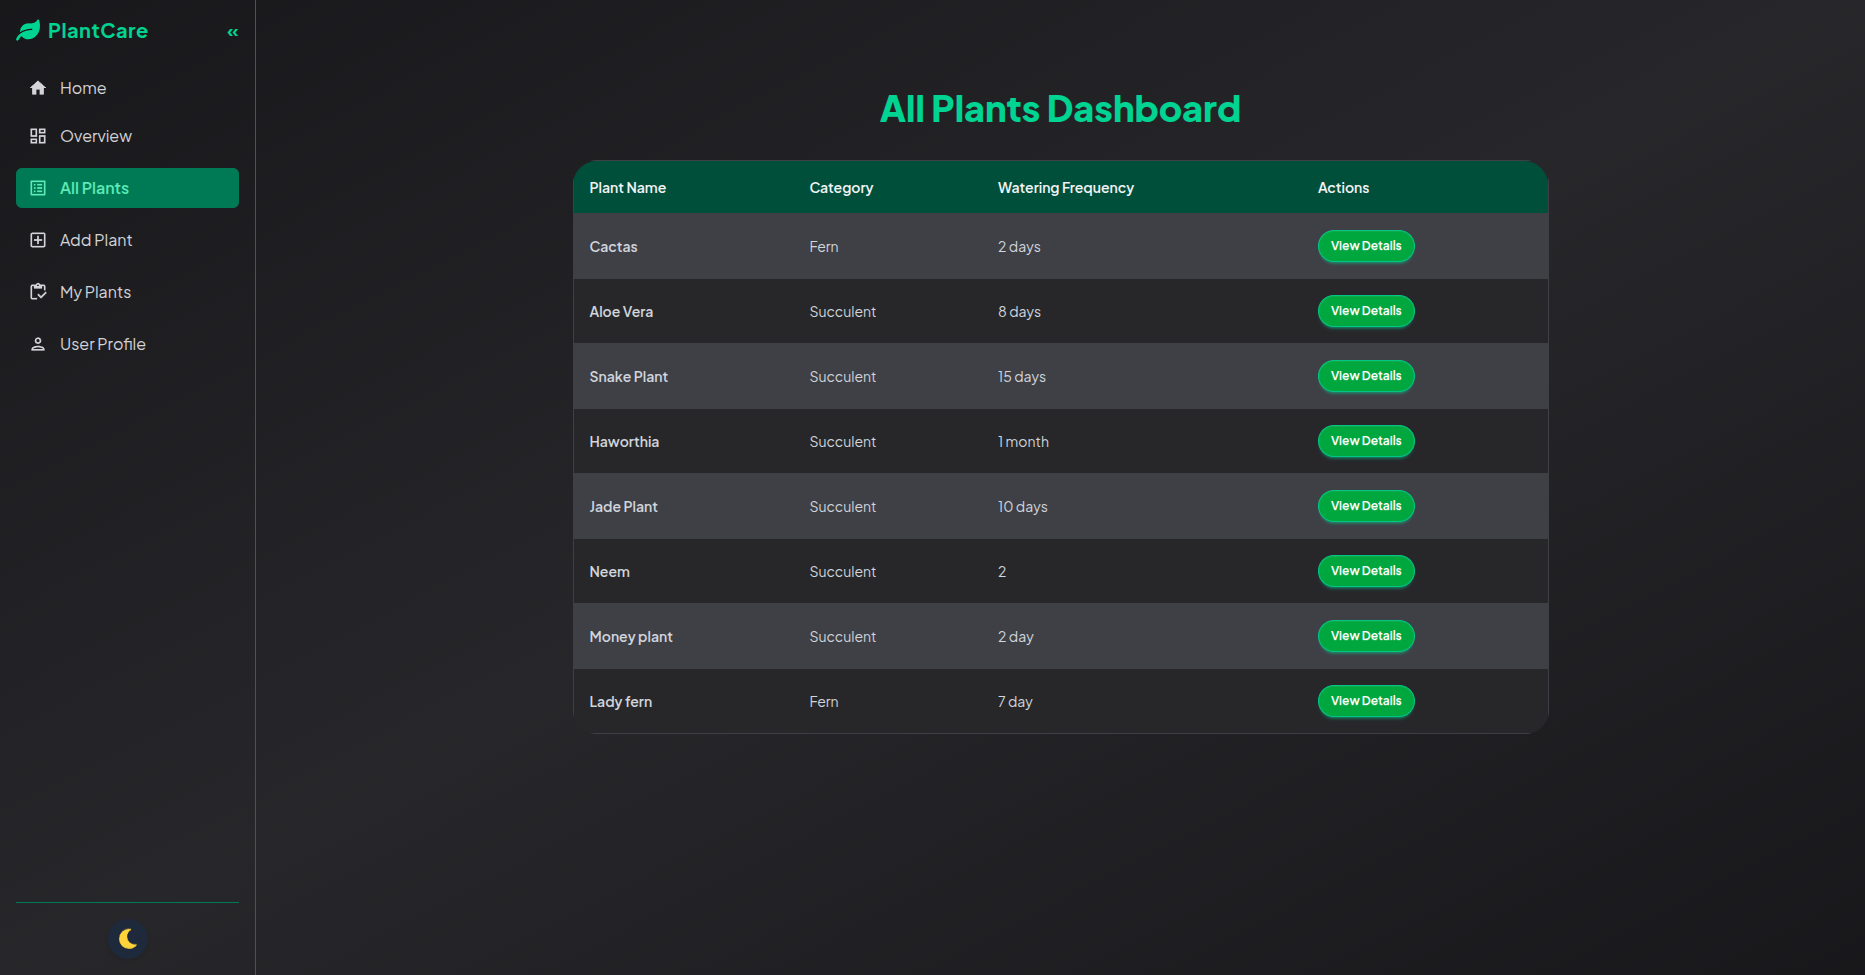The width and height of the screenshot is (1865, 975).
Task: Collapse the sidebar with the double-chevron
Action: click(x=232, y=31)
